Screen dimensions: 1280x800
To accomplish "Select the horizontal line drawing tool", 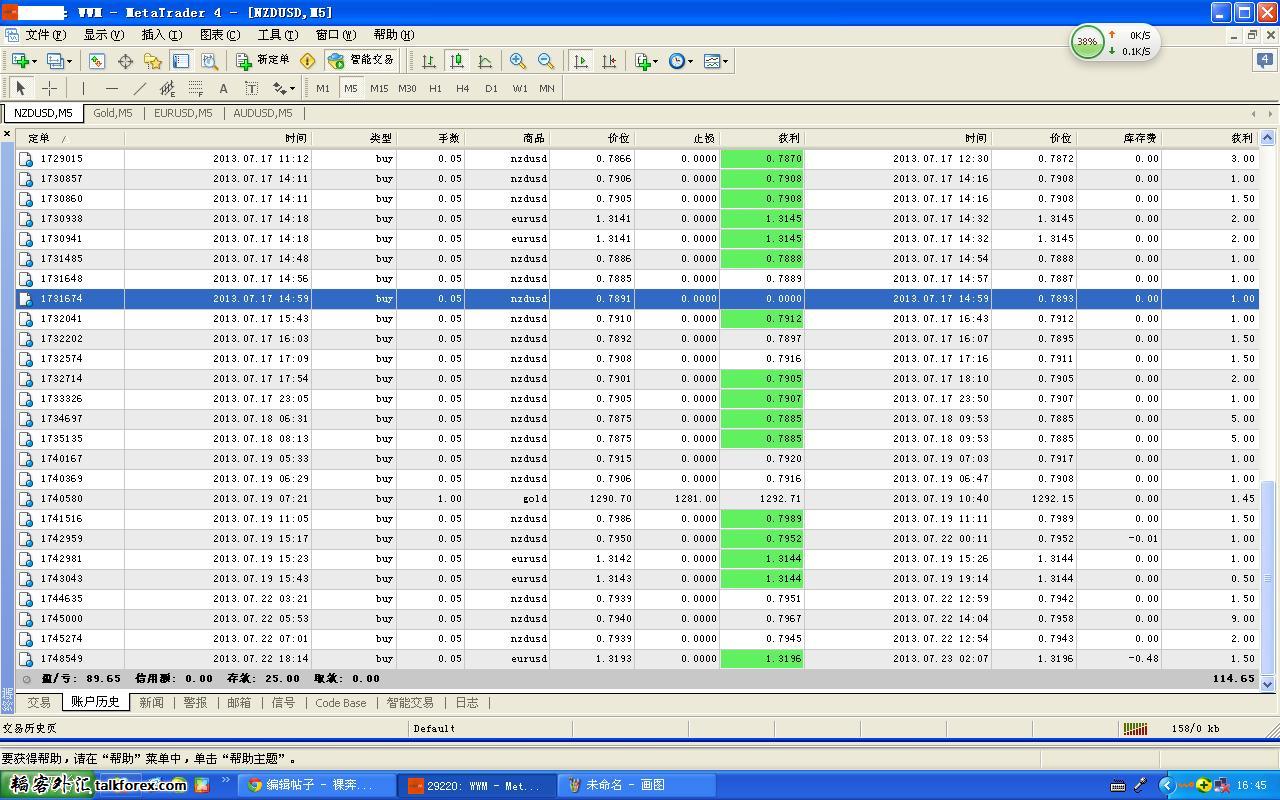I will pos(111,88).
